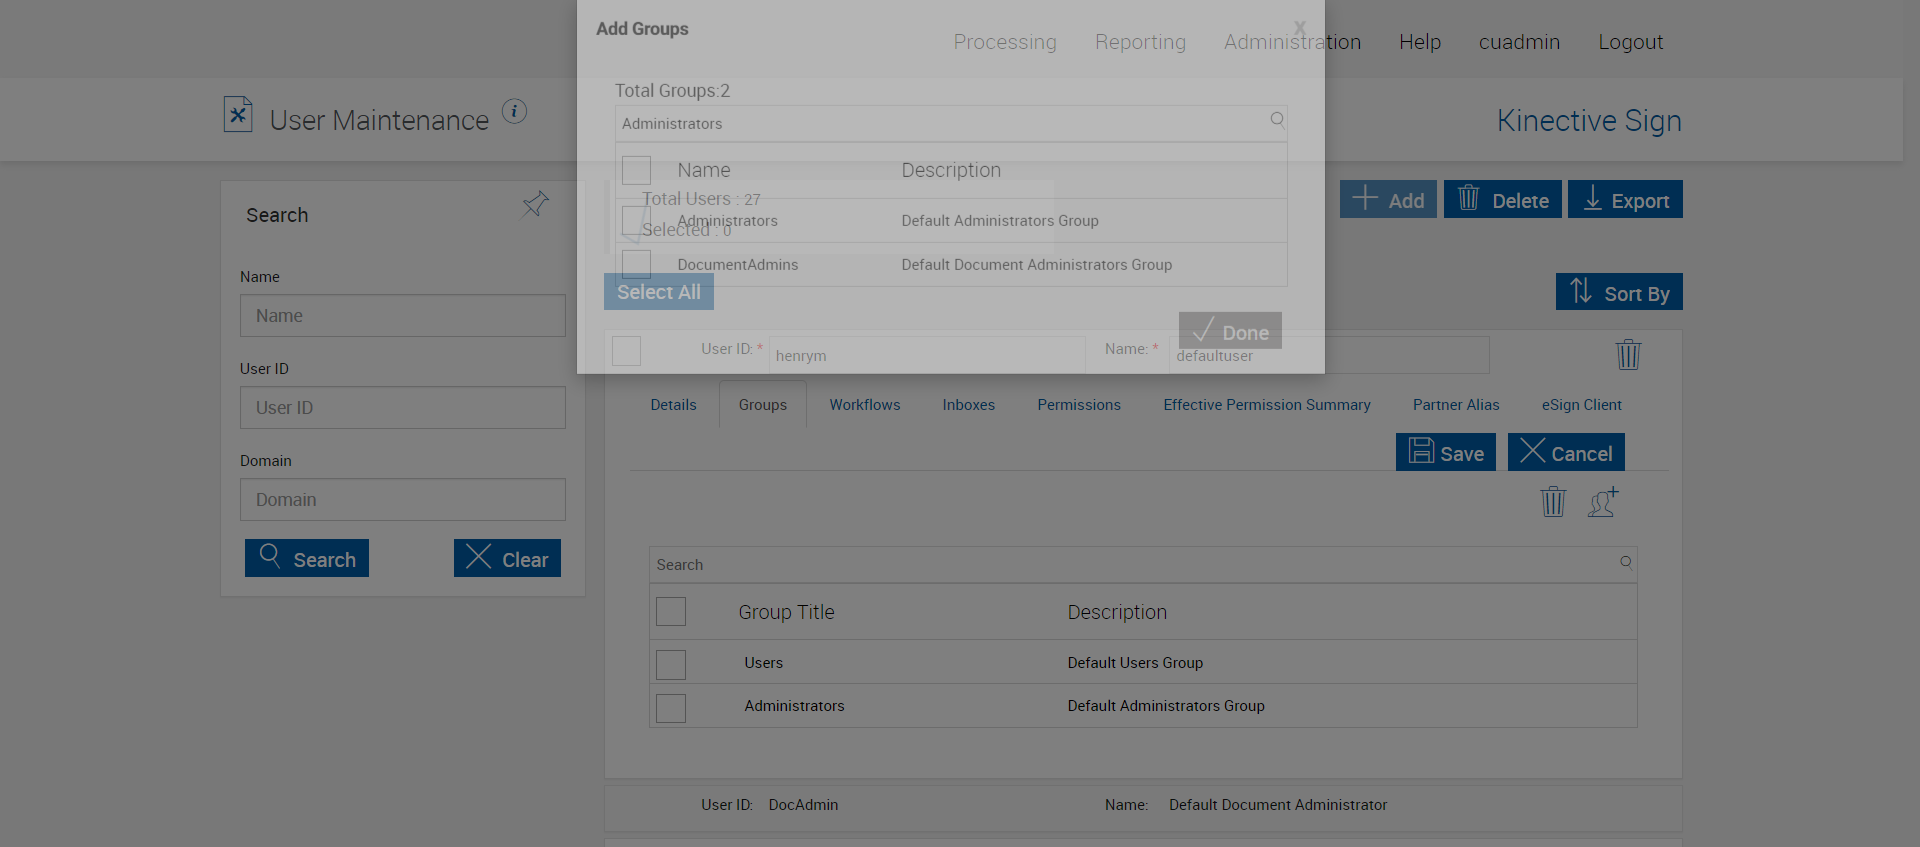1920x847 pixels.
Task: Click the Kinective Sign title text
Action: tap(1589, 121)
